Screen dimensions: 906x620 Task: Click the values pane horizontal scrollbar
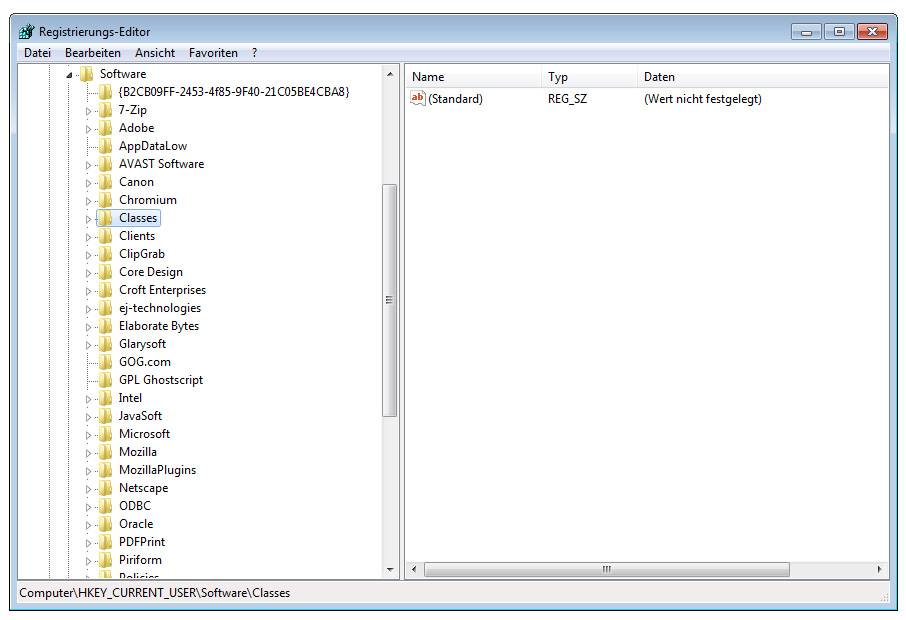click(x=606, y=569)
